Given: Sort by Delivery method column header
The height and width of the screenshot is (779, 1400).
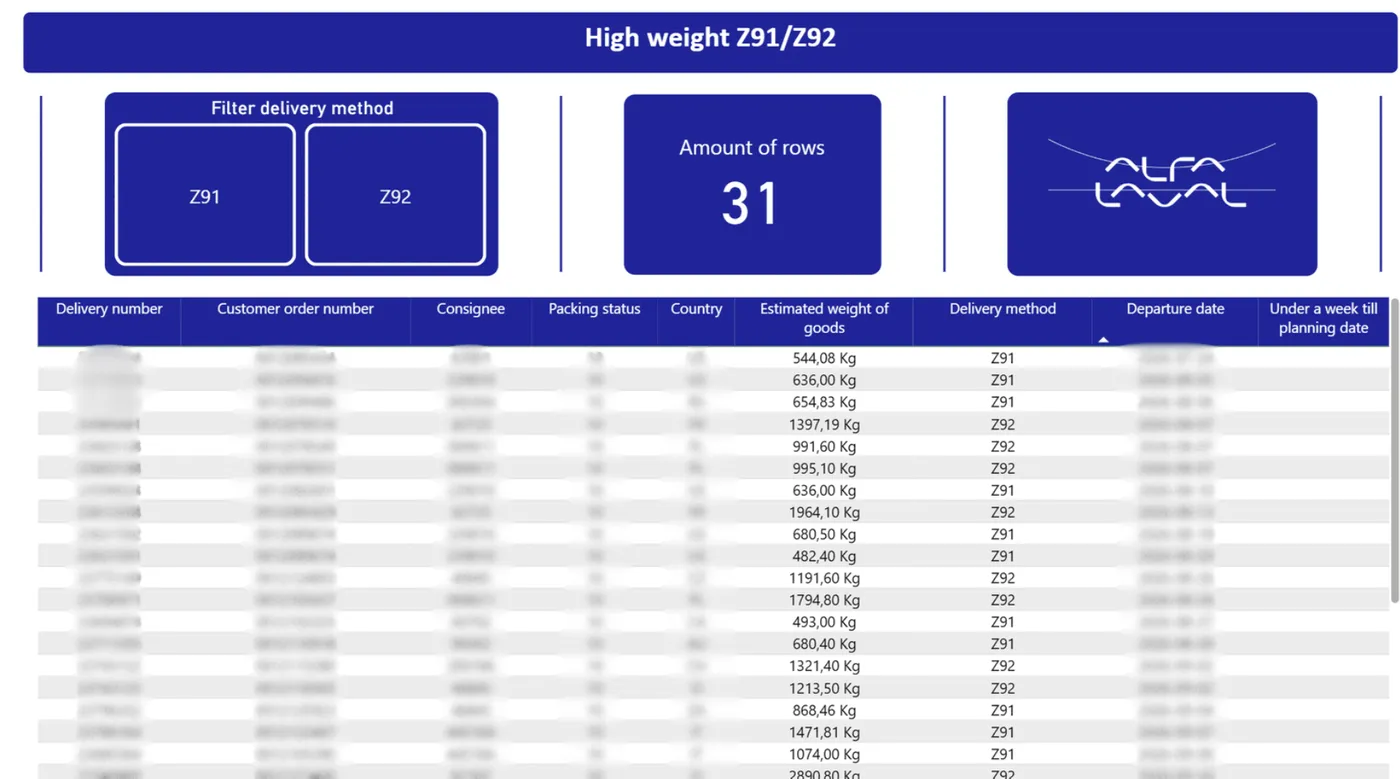Looking at the screenshot, I should pyautogui.click(x=1002, y=321).
